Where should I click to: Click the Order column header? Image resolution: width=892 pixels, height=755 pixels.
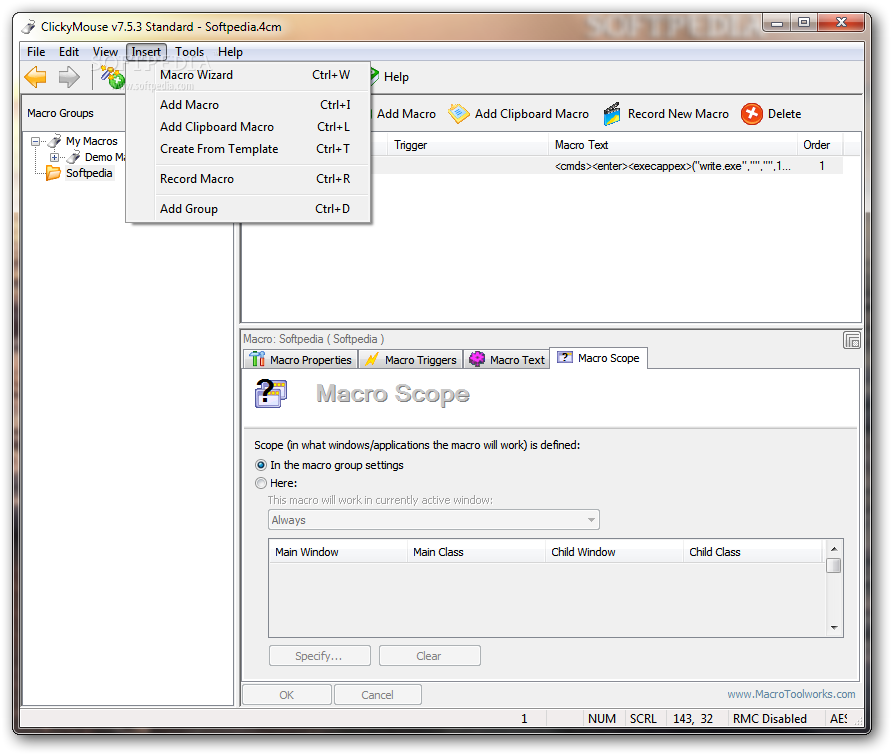tap(820, 145)
